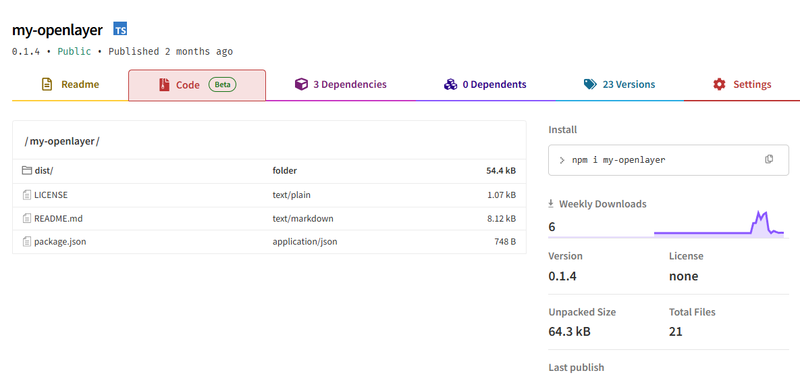800x377 pixels.
Task: Click the 54.4 kB dist size
Action: point(501,170)
